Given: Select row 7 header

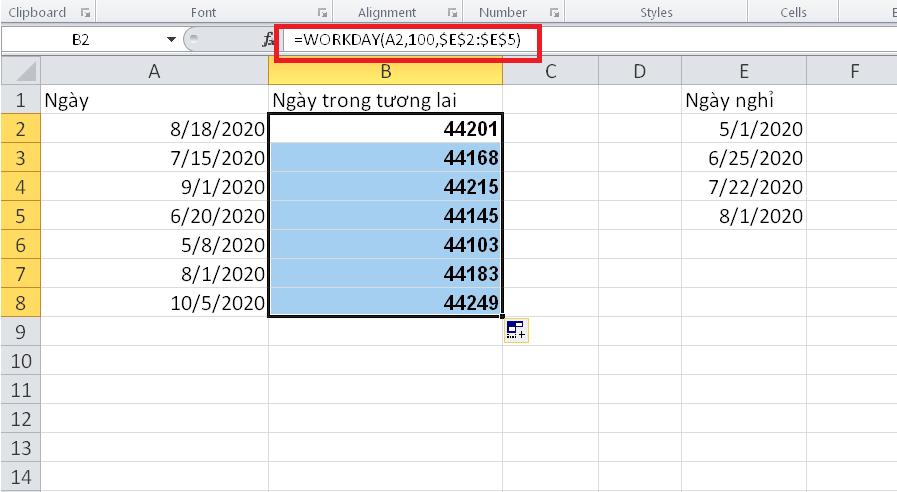Looking at the screenshot, I should (x=21, y=273).
